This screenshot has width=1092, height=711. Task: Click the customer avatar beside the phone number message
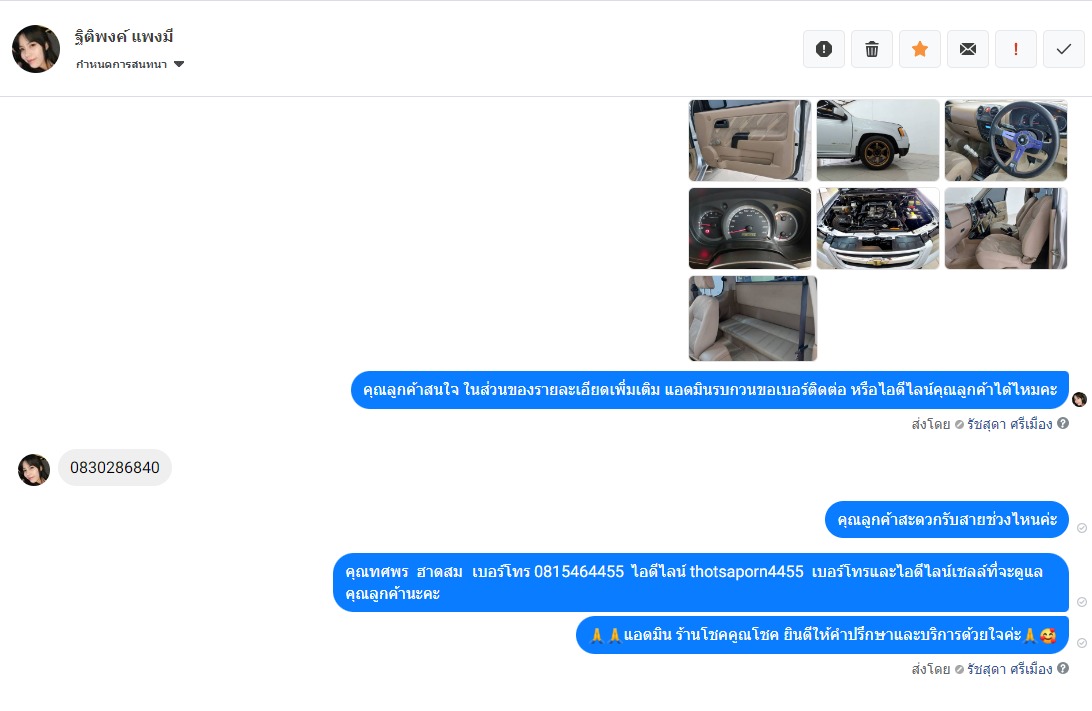[33, 469]
